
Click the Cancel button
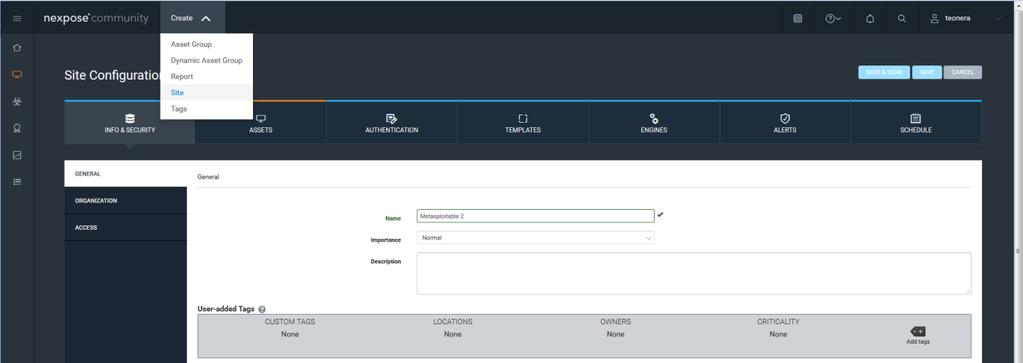962,72
